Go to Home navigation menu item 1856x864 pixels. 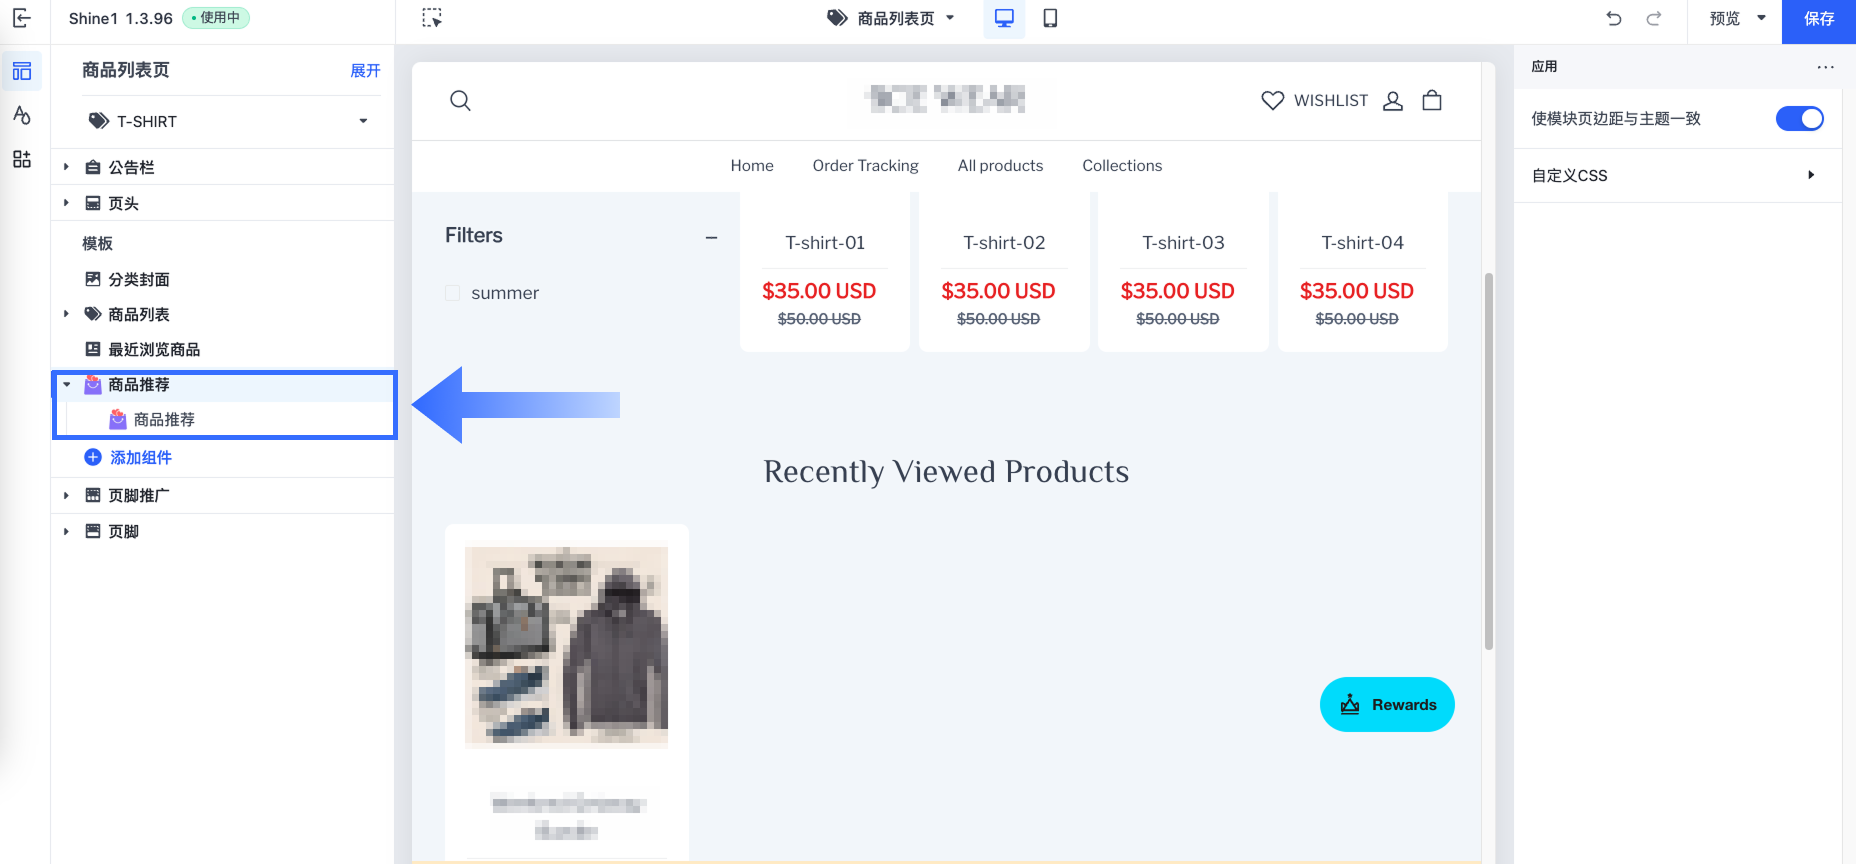pos(752,166)
